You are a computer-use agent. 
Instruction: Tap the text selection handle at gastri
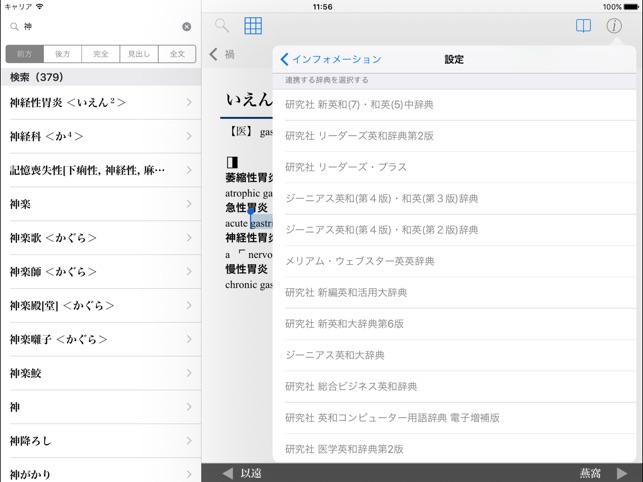(x=251, y=212)
